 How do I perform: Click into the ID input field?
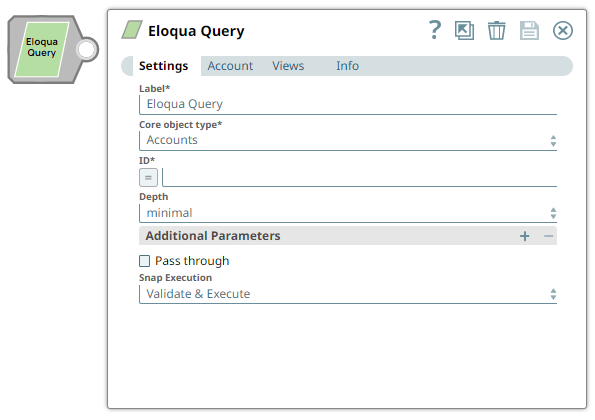[x=359, y=178]
